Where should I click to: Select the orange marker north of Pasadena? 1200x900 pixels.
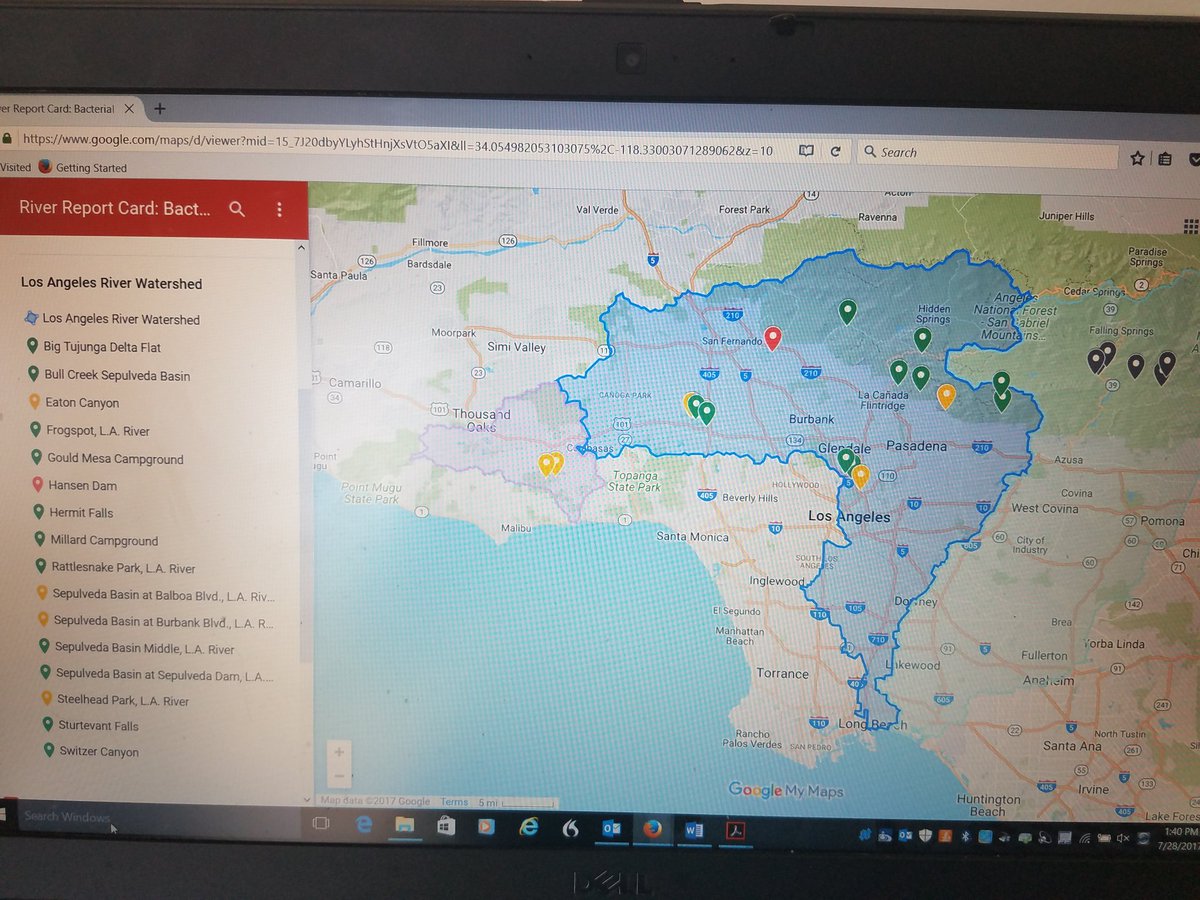(946, 397)
